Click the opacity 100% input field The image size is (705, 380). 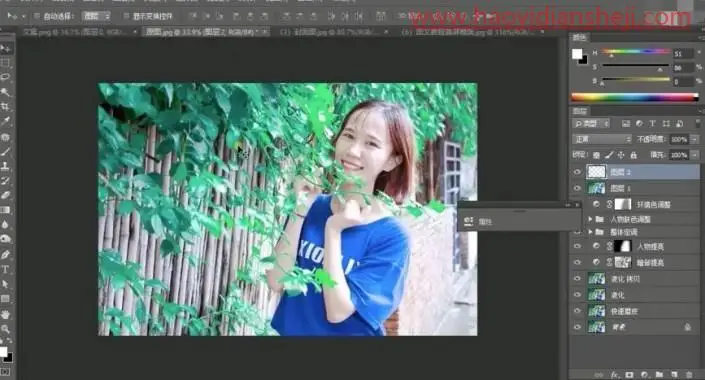coord(679,139)
